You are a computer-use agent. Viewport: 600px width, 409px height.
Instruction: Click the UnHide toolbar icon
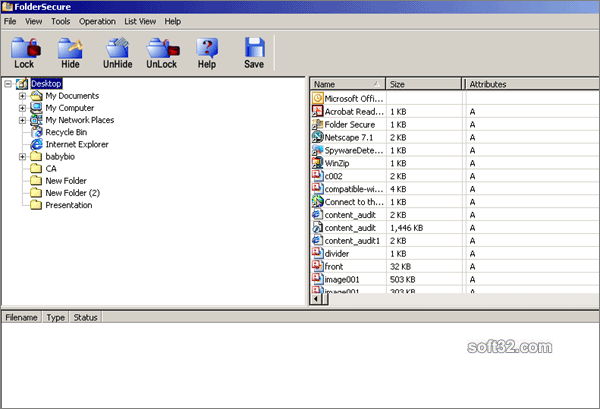tap(117, 48)
